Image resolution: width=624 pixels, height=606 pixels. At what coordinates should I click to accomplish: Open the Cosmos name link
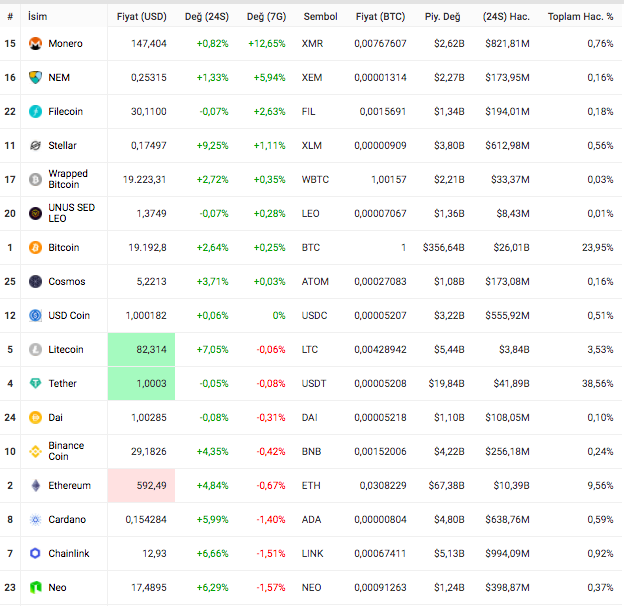coord(67,281)
